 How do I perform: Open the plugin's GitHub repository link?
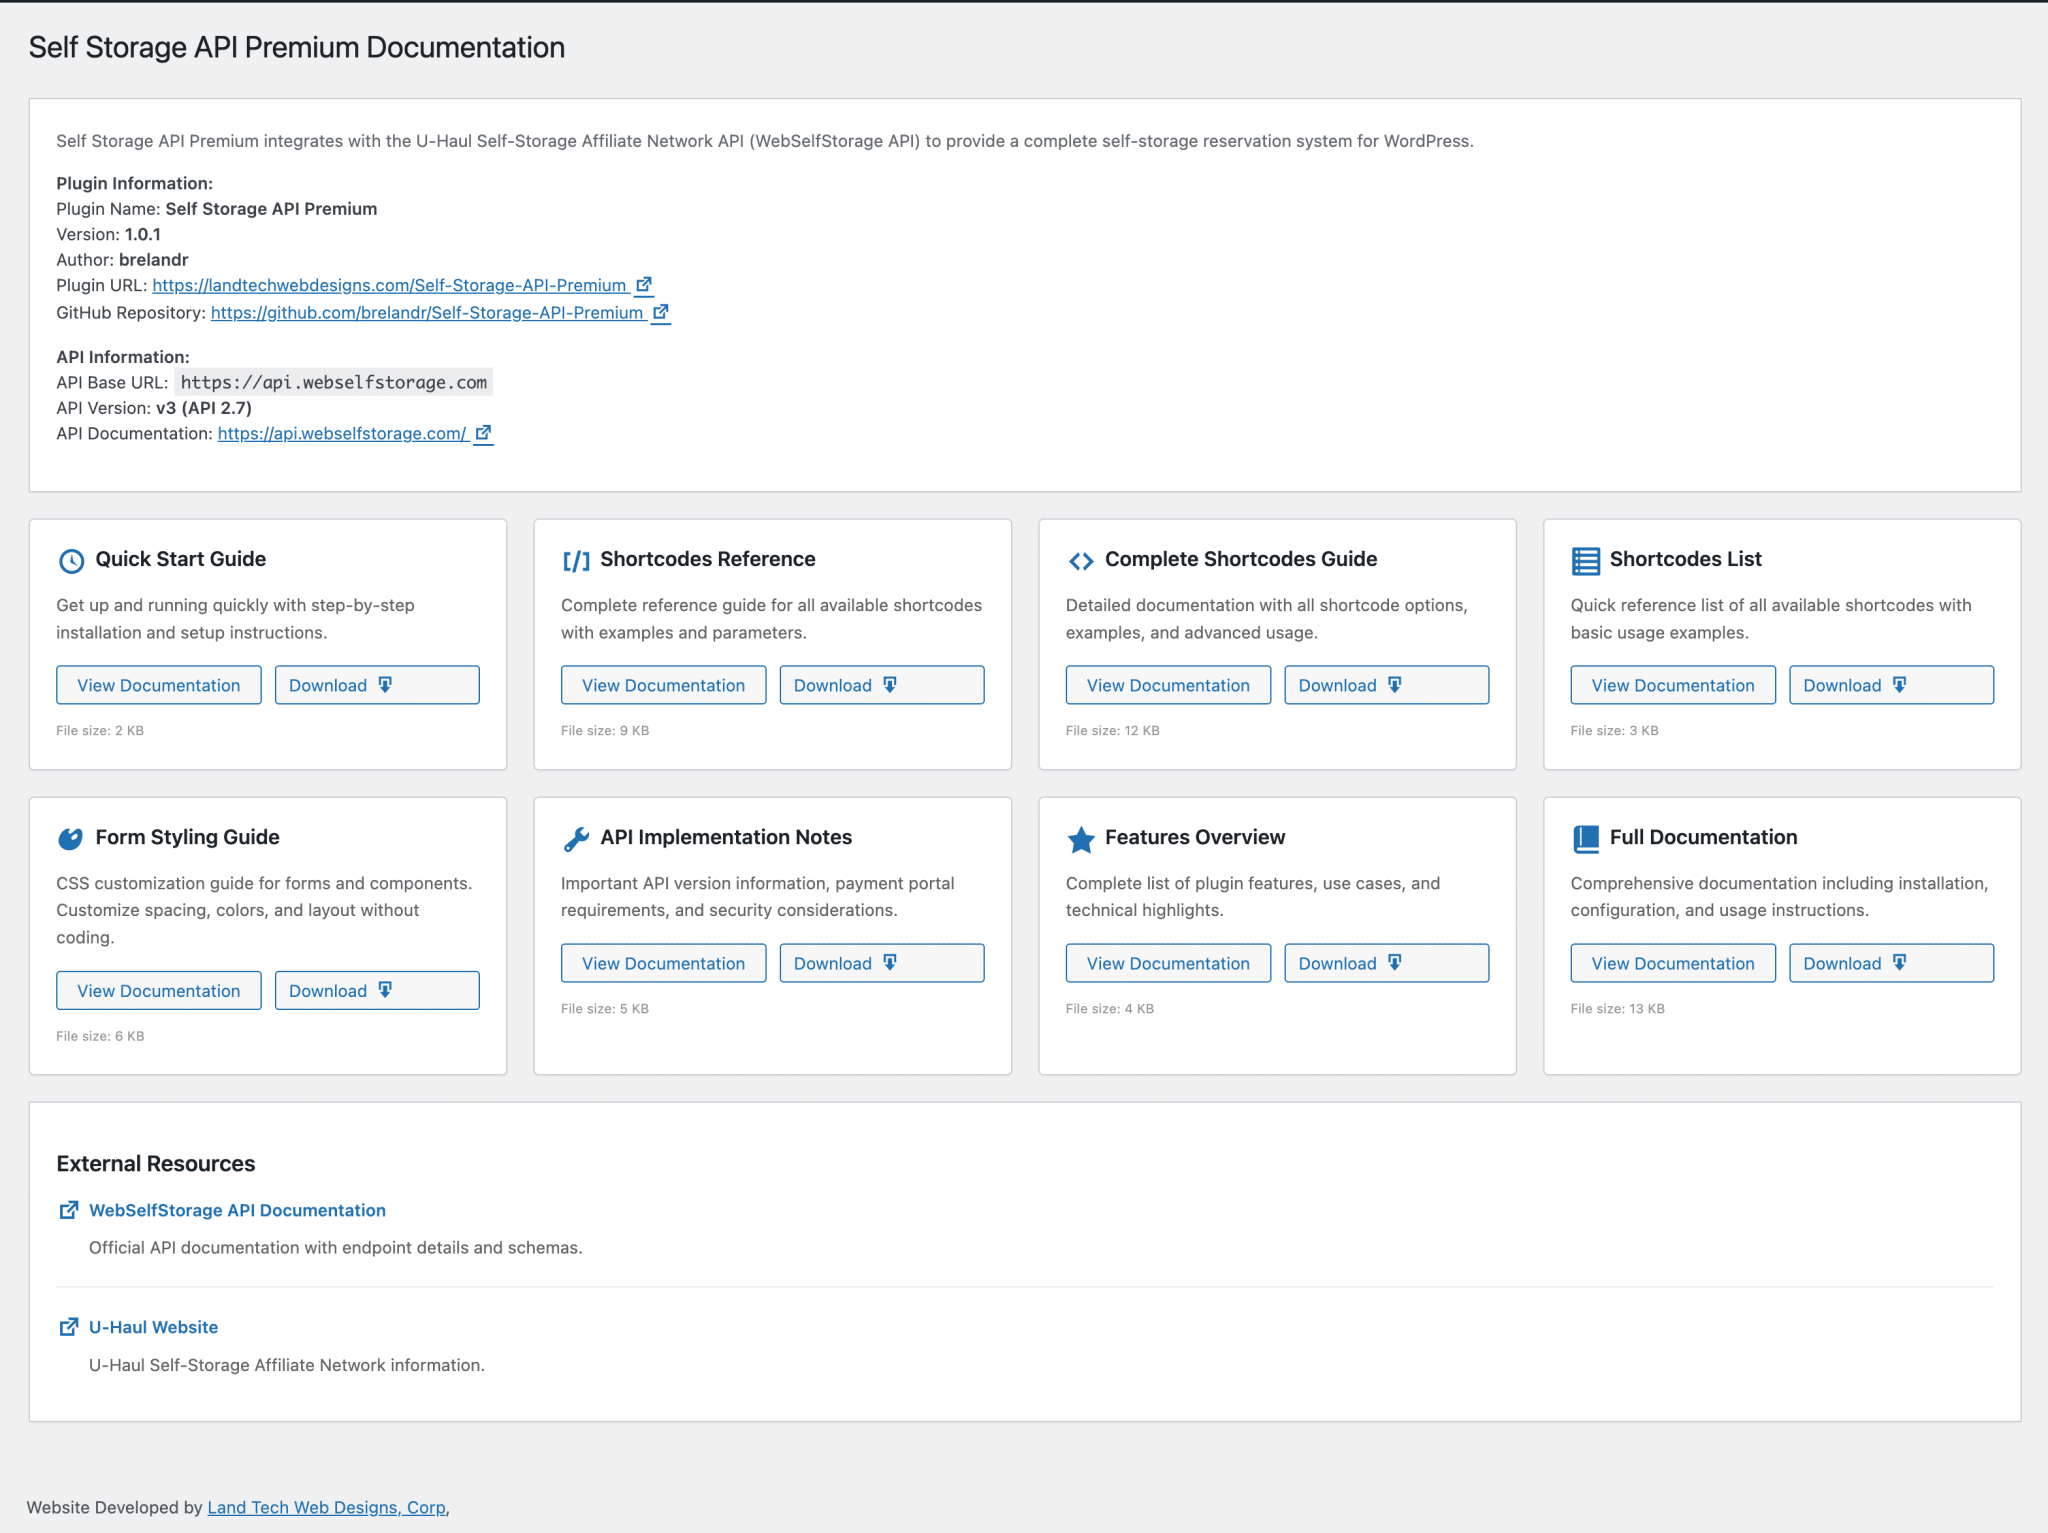[x=426, y=312]
